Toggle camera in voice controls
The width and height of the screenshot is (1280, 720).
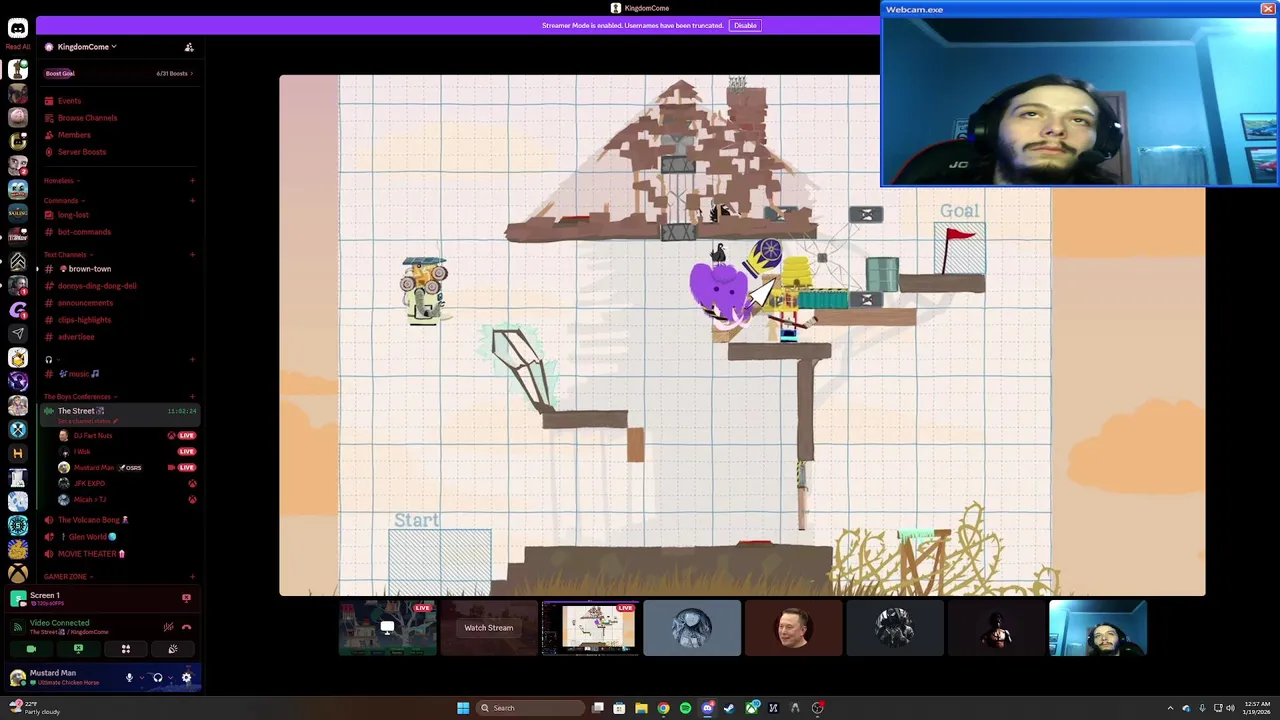(31, 649)
